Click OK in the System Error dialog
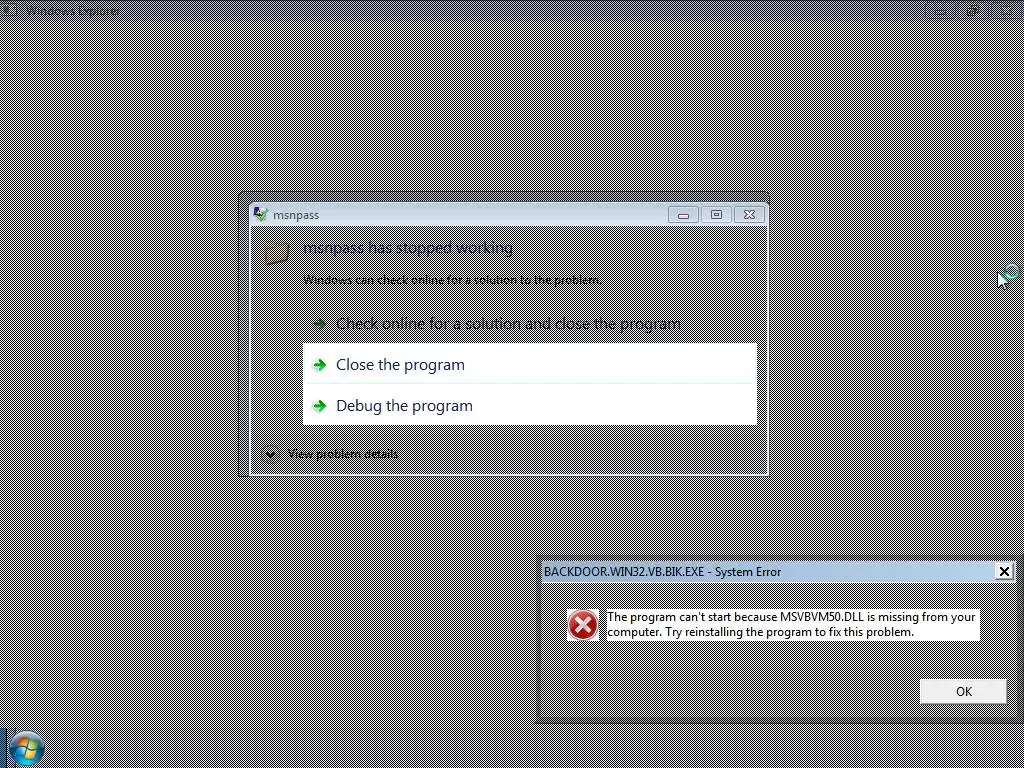1024x768 pixels. tap(963, 692)
